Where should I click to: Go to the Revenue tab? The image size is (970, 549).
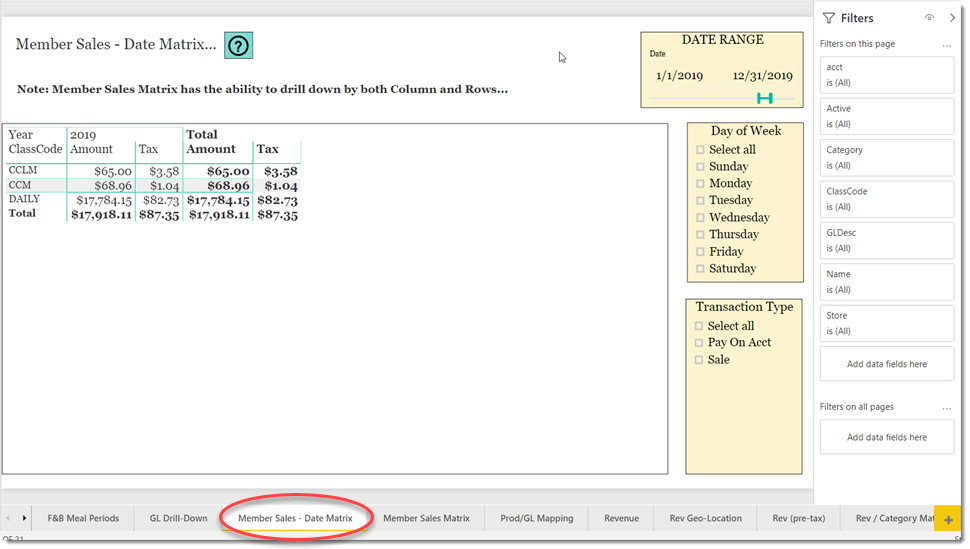point(621,518)
